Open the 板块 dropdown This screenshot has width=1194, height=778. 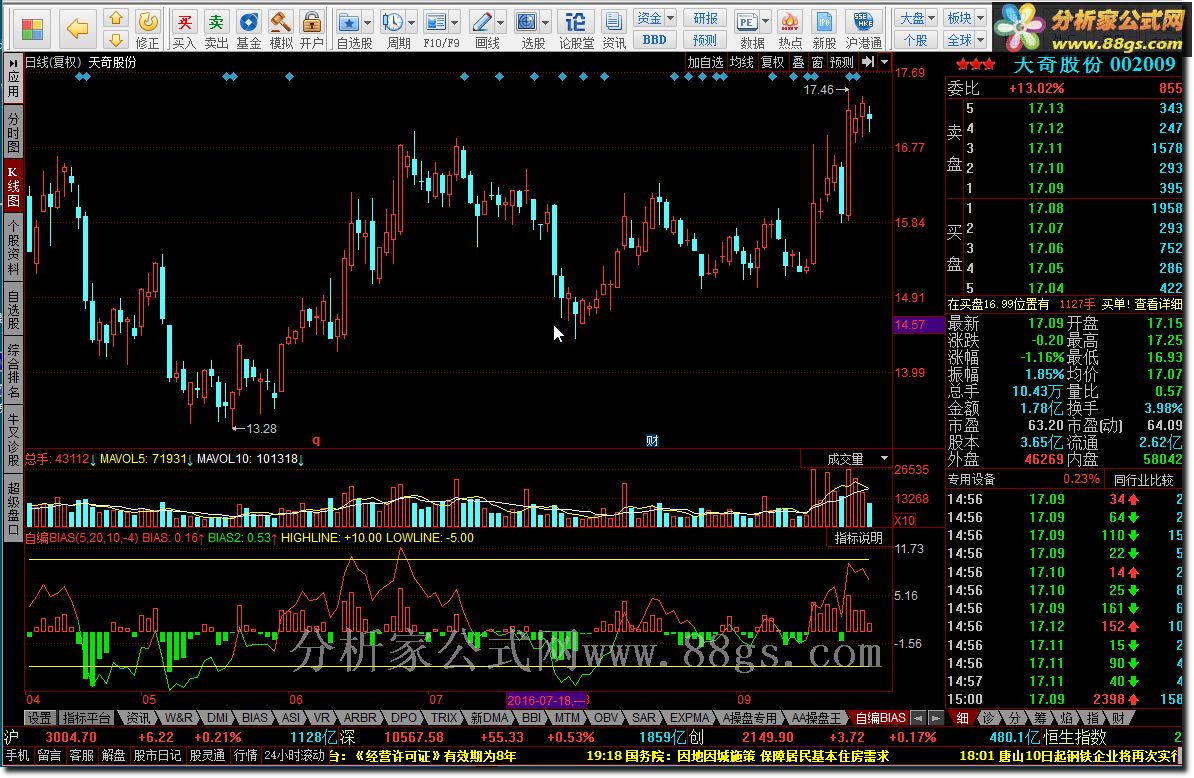(965, 18)
